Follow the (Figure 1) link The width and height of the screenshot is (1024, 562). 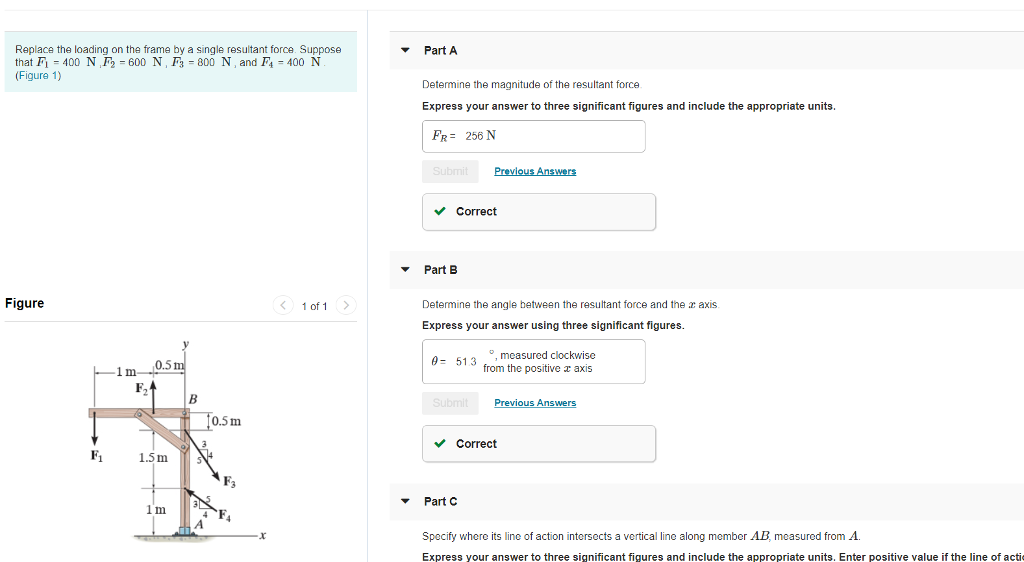click(38, 76)
